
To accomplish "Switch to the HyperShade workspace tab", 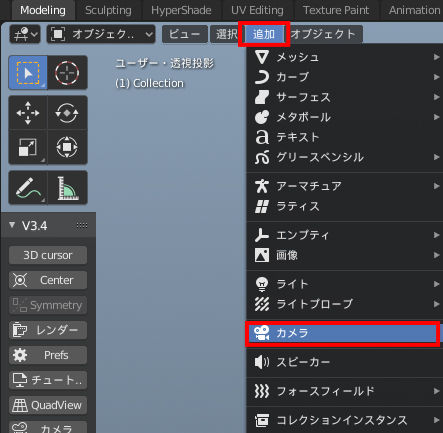I will coord(181,10).
